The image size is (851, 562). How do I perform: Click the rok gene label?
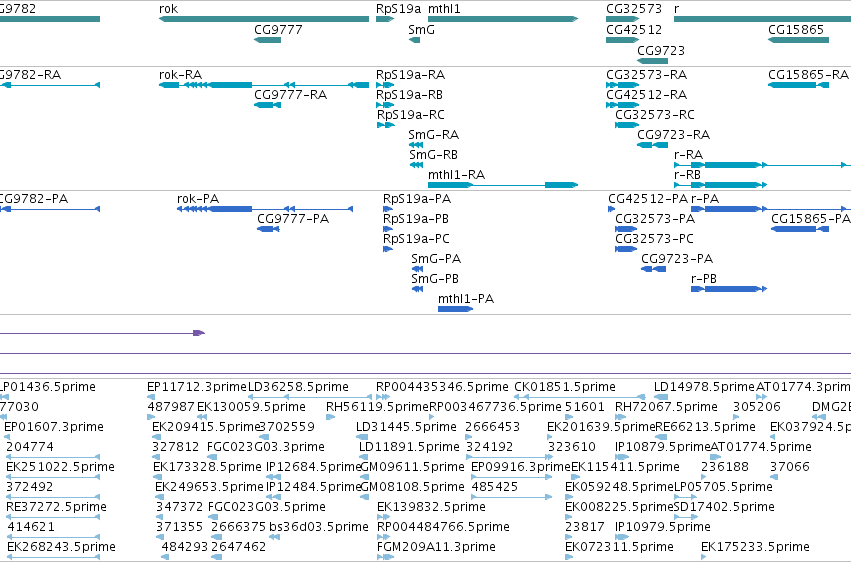pyautogui.click(x=168, y=9)
